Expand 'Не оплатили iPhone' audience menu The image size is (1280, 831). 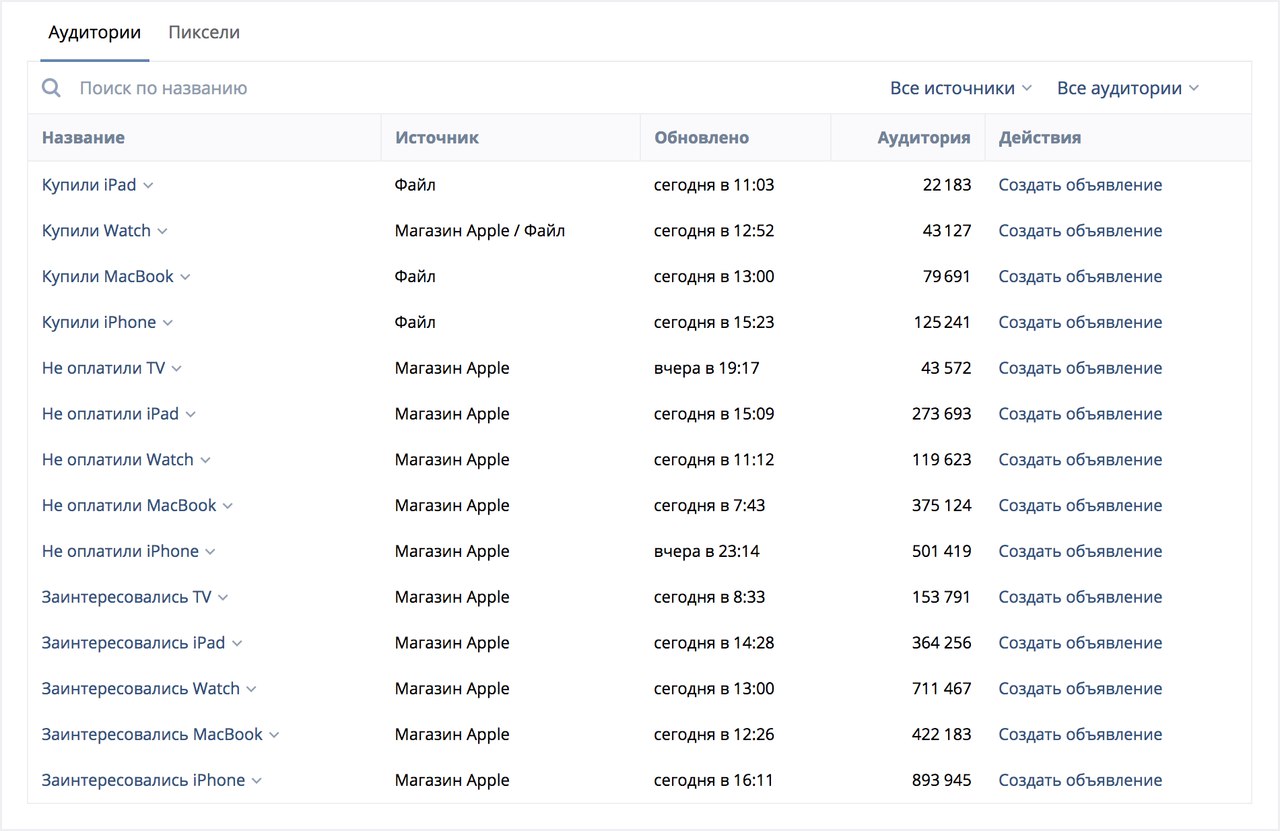coord(211,552)
